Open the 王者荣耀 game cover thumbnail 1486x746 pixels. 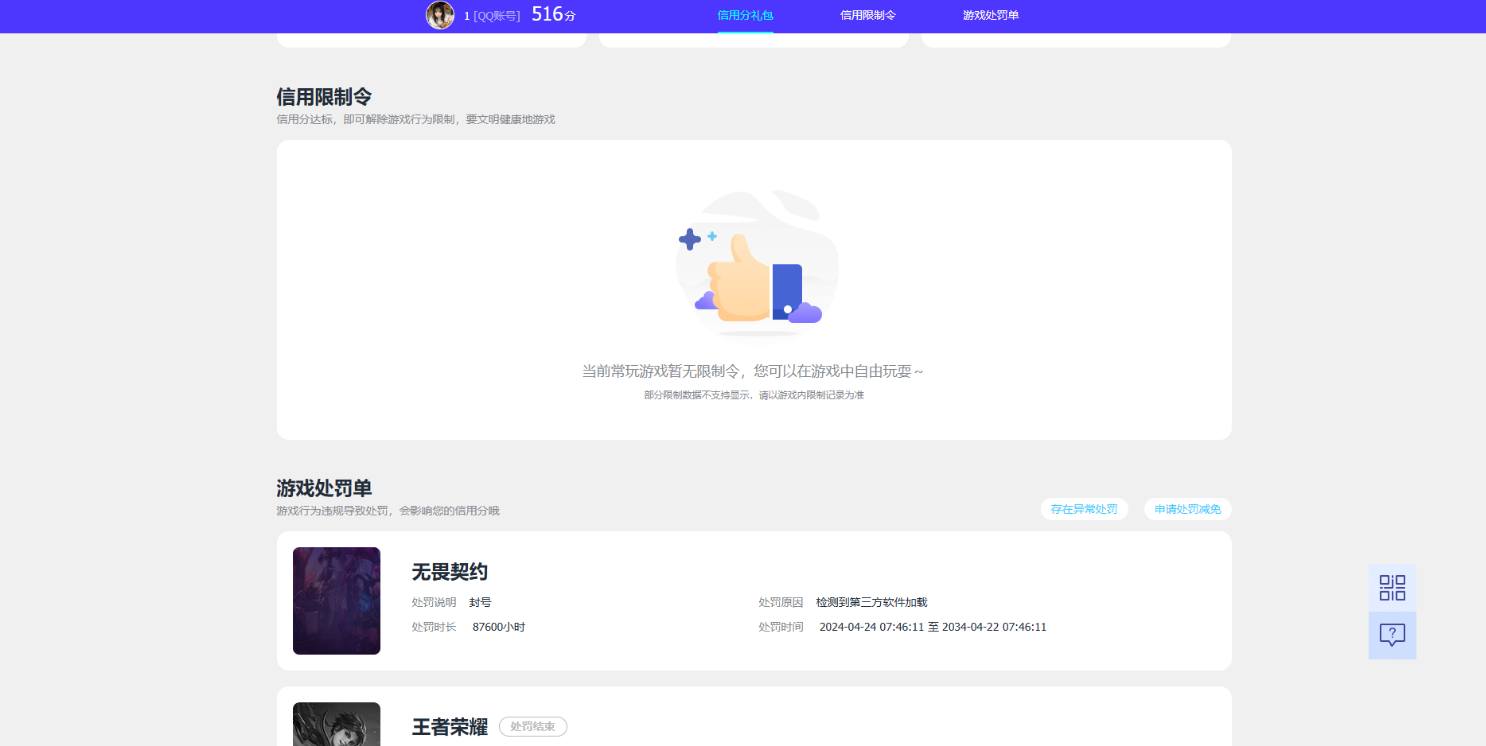click(336, 724)
